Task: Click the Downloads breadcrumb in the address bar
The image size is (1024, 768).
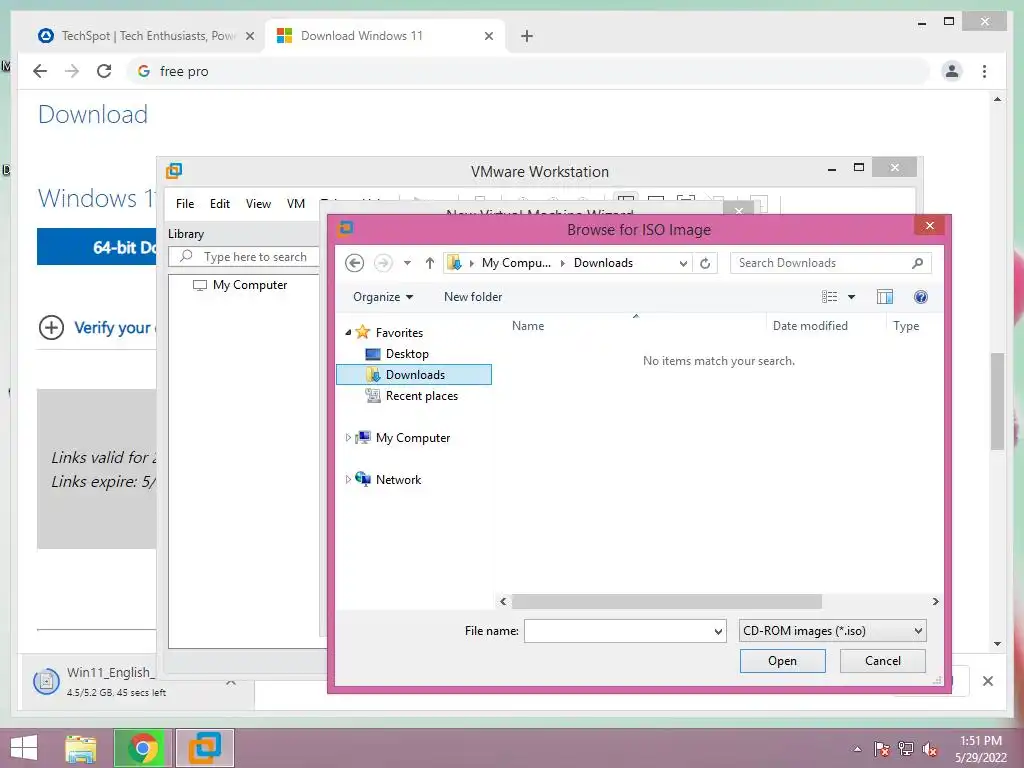Action: pyautogui.click(x=603, y=263)
